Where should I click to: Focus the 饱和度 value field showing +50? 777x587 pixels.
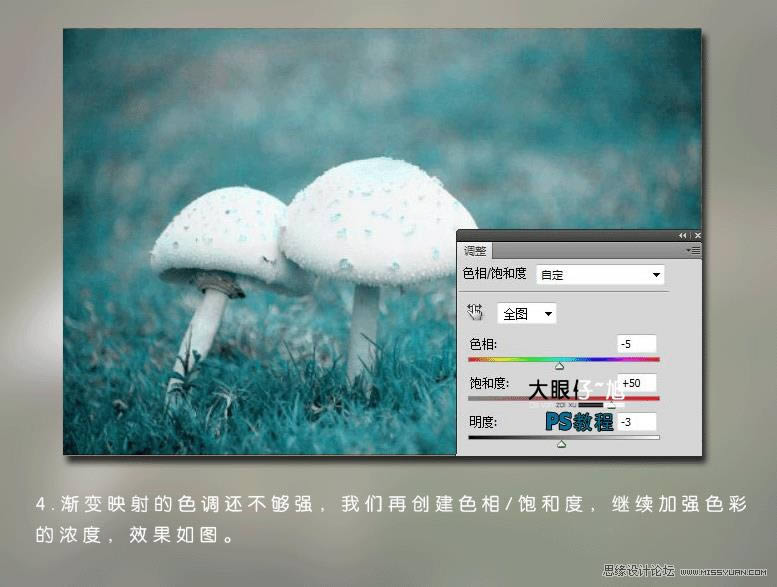click(x=637, y=383)
